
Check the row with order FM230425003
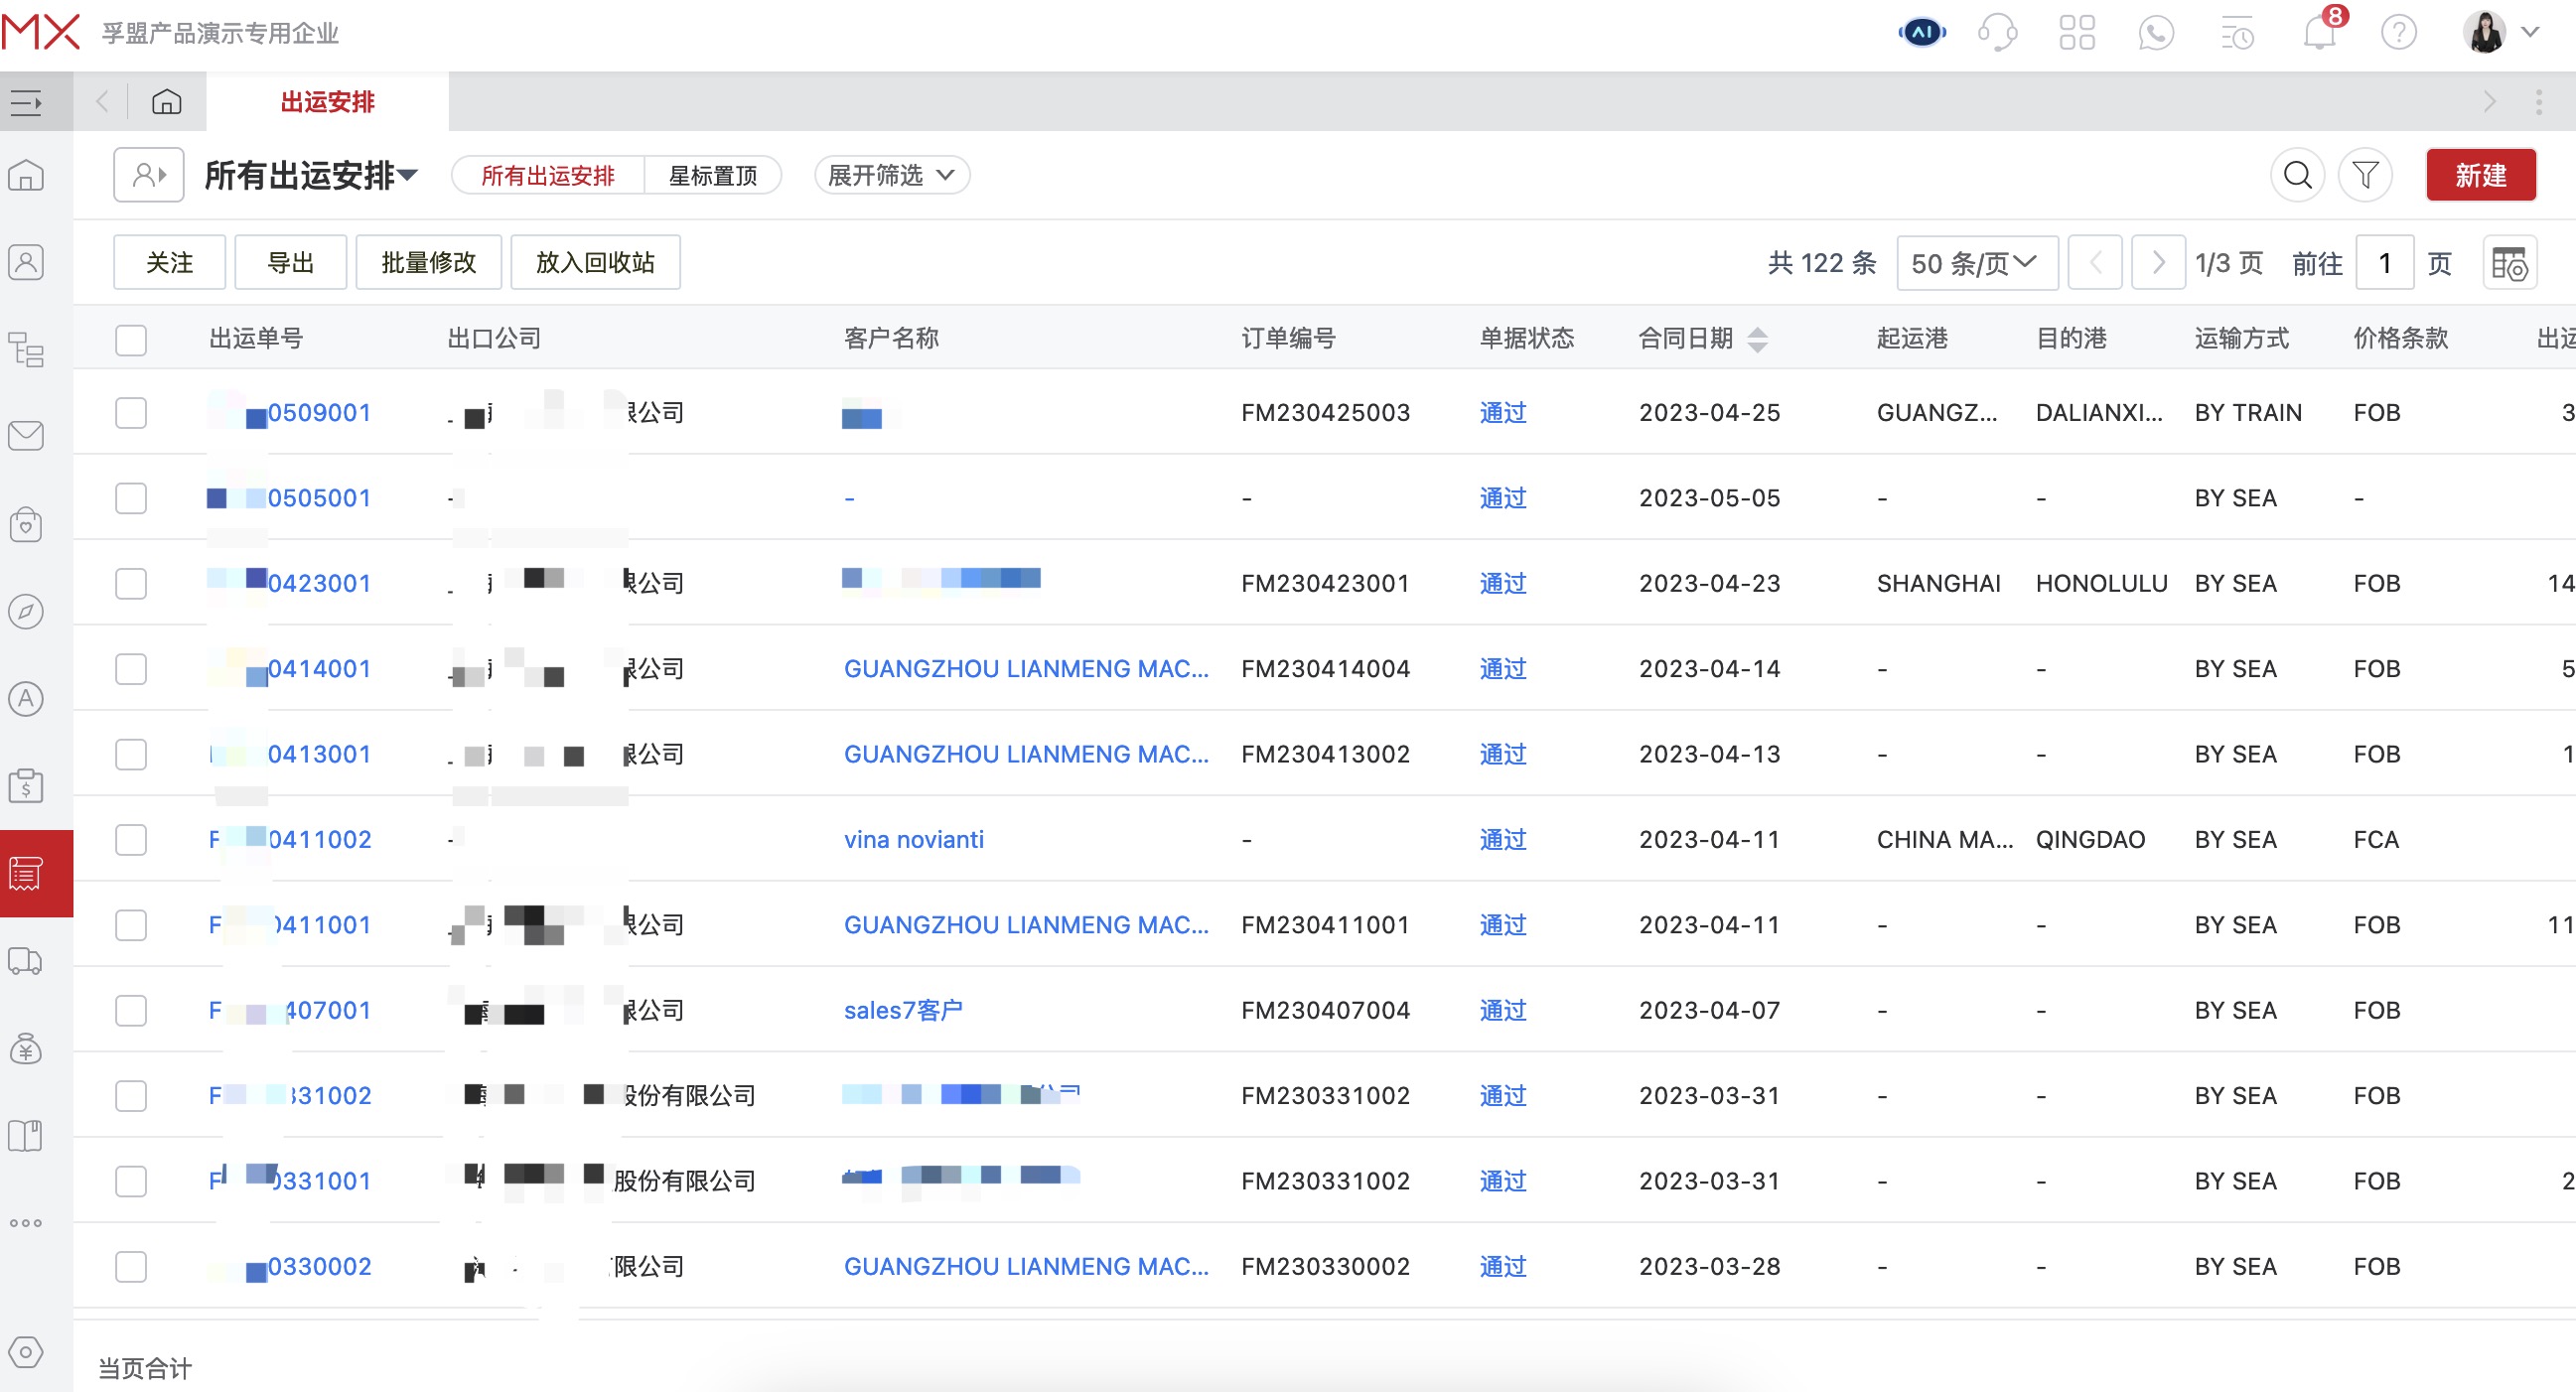(x=131, y=413)
